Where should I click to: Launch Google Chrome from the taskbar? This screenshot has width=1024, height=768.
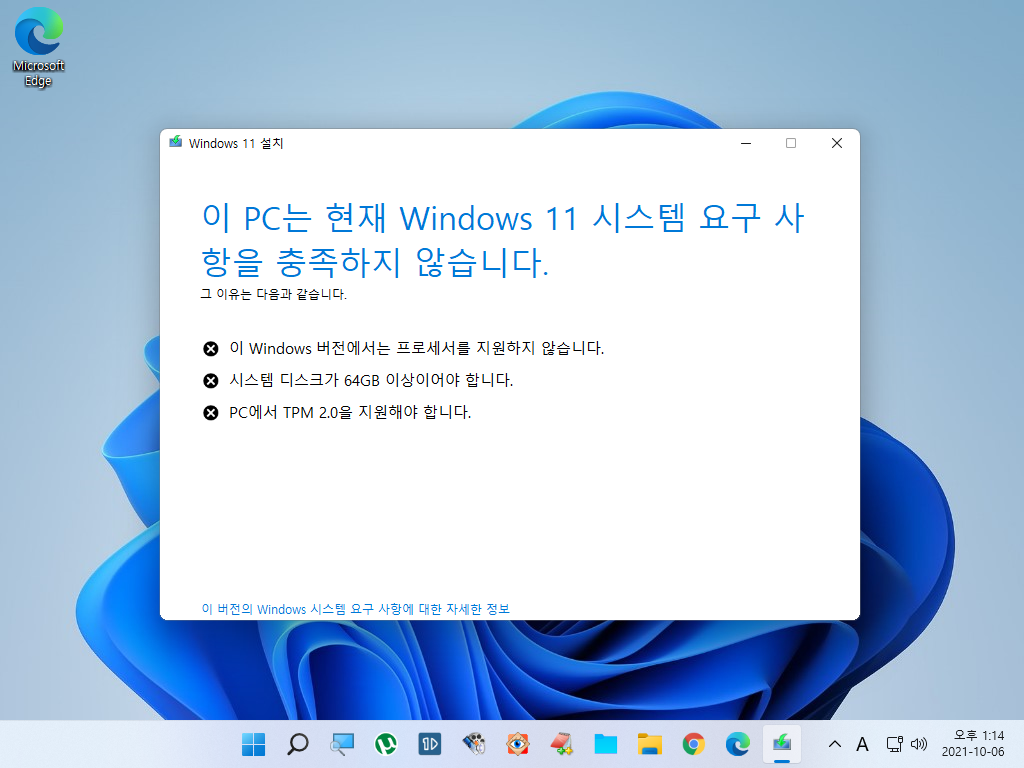694,744
